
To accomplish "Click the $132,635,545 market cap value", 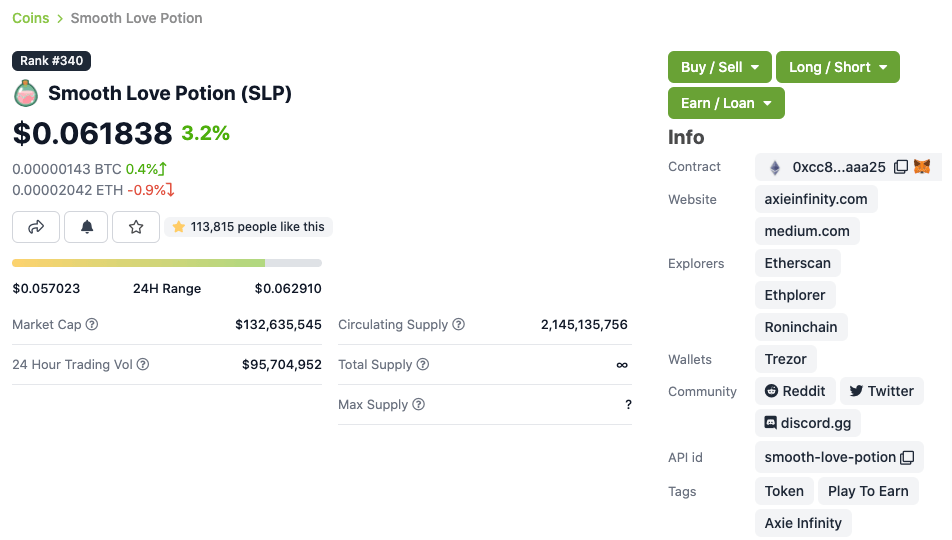I will (278, 324).
